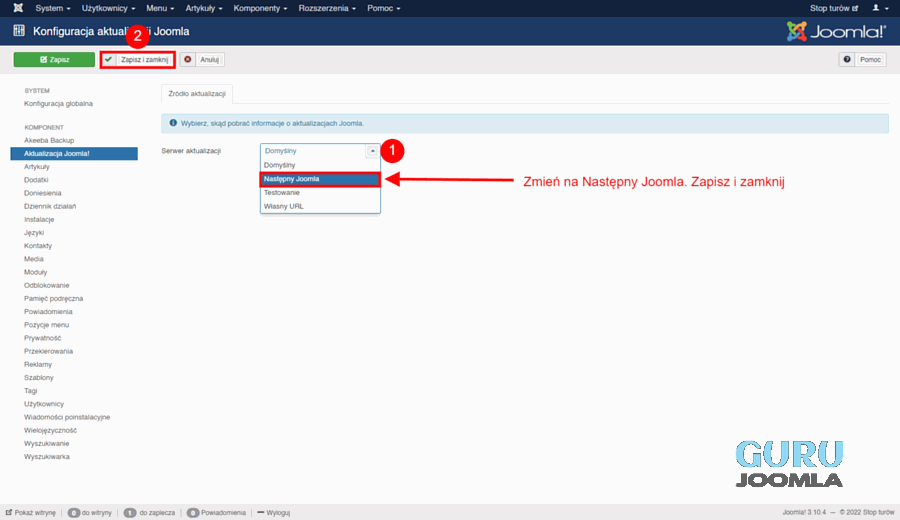Open Wielojęzyczność component settings

point(50,430)
